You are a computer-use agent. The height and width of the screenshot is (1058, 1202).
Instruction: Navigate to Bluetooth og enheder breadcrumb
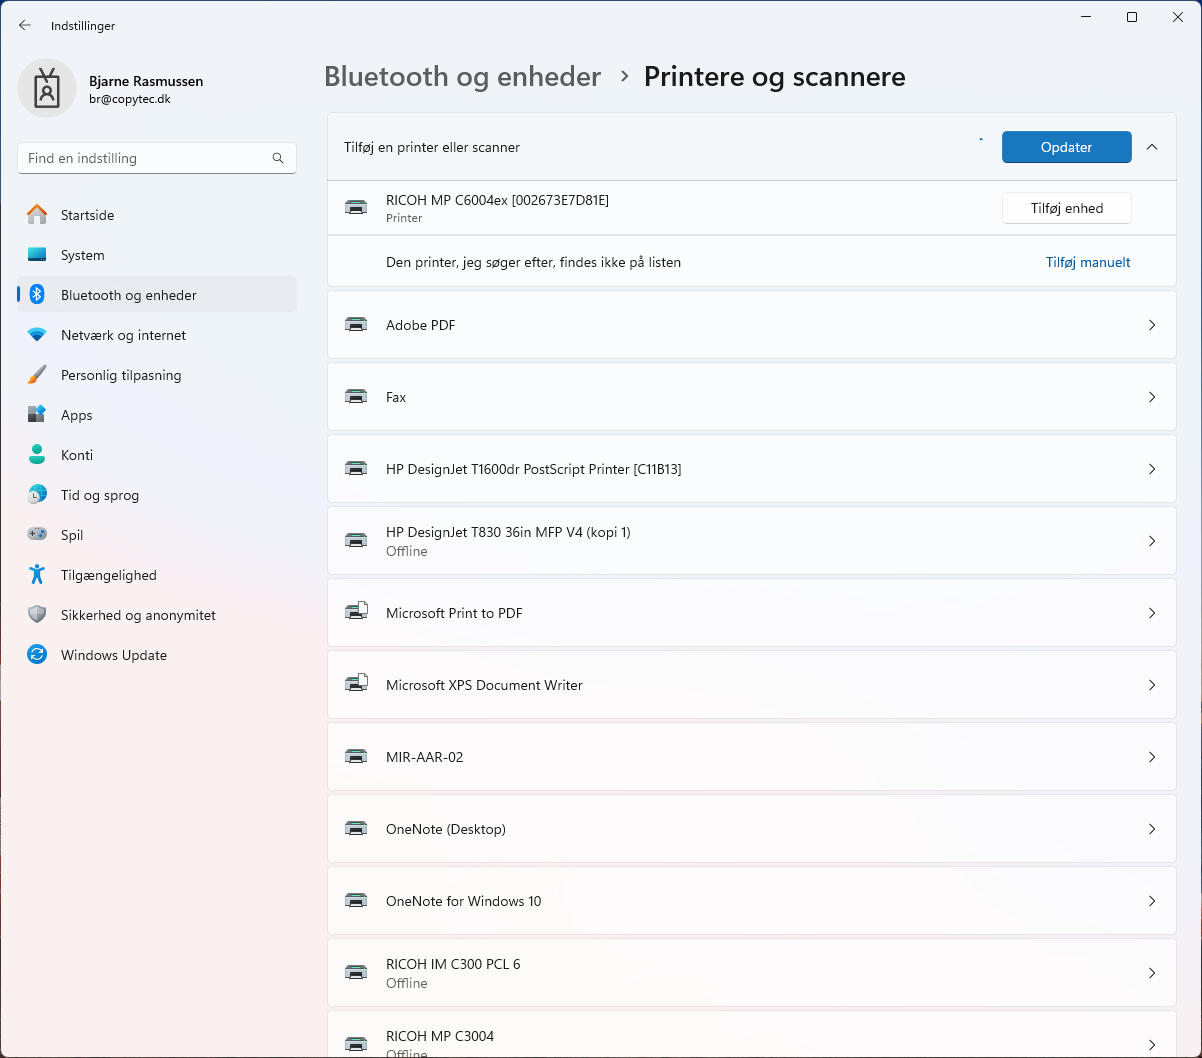point(462,77)
